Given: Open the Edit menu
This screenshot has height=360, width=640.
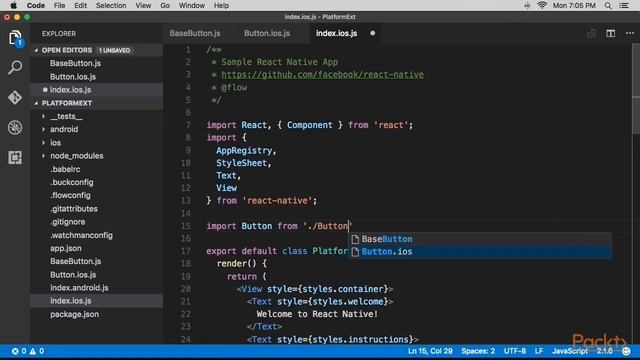Looking at the screenshot, I should [x=80, y=5].
